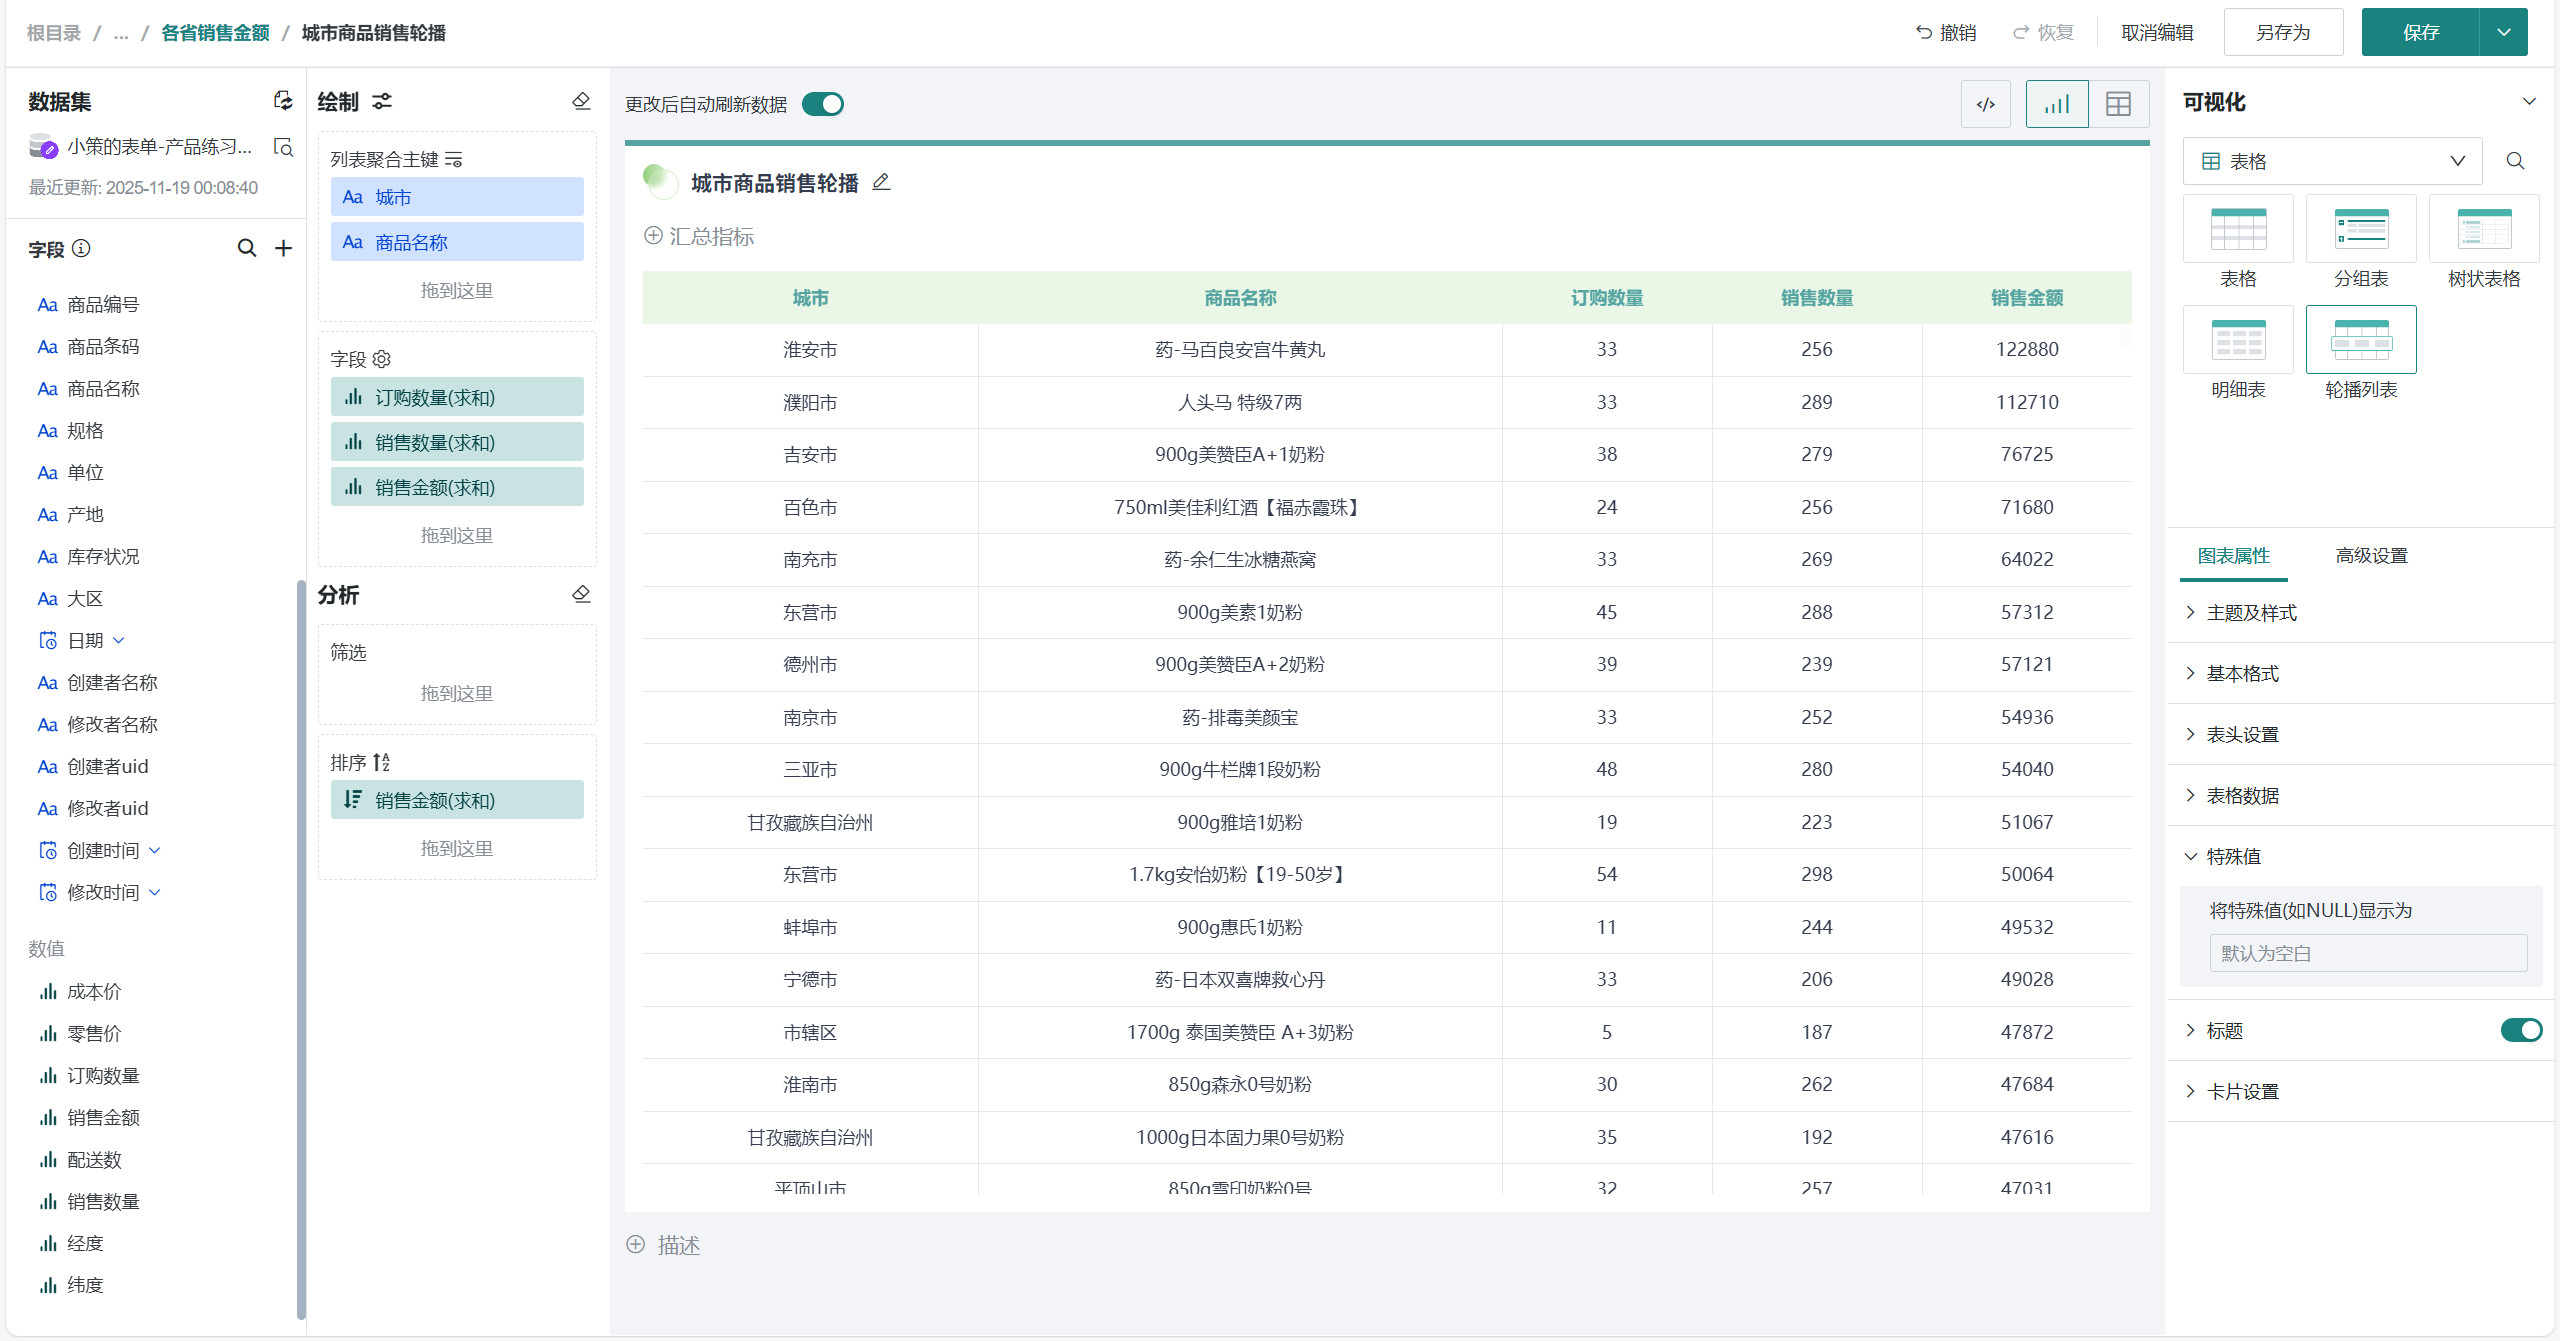Click edit pencil beside chart title
Viewport: 2560px width, 1341px height.
881,182
